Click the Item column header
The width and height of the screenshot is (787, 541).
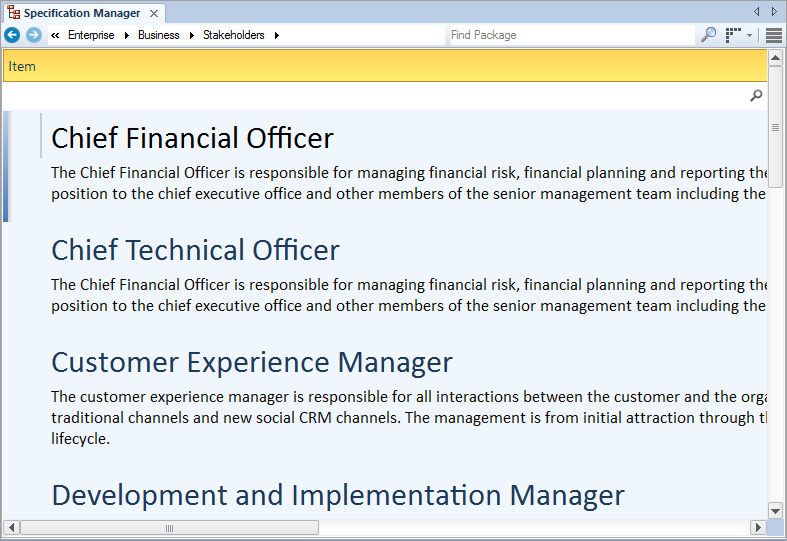(x=22, y=67)
